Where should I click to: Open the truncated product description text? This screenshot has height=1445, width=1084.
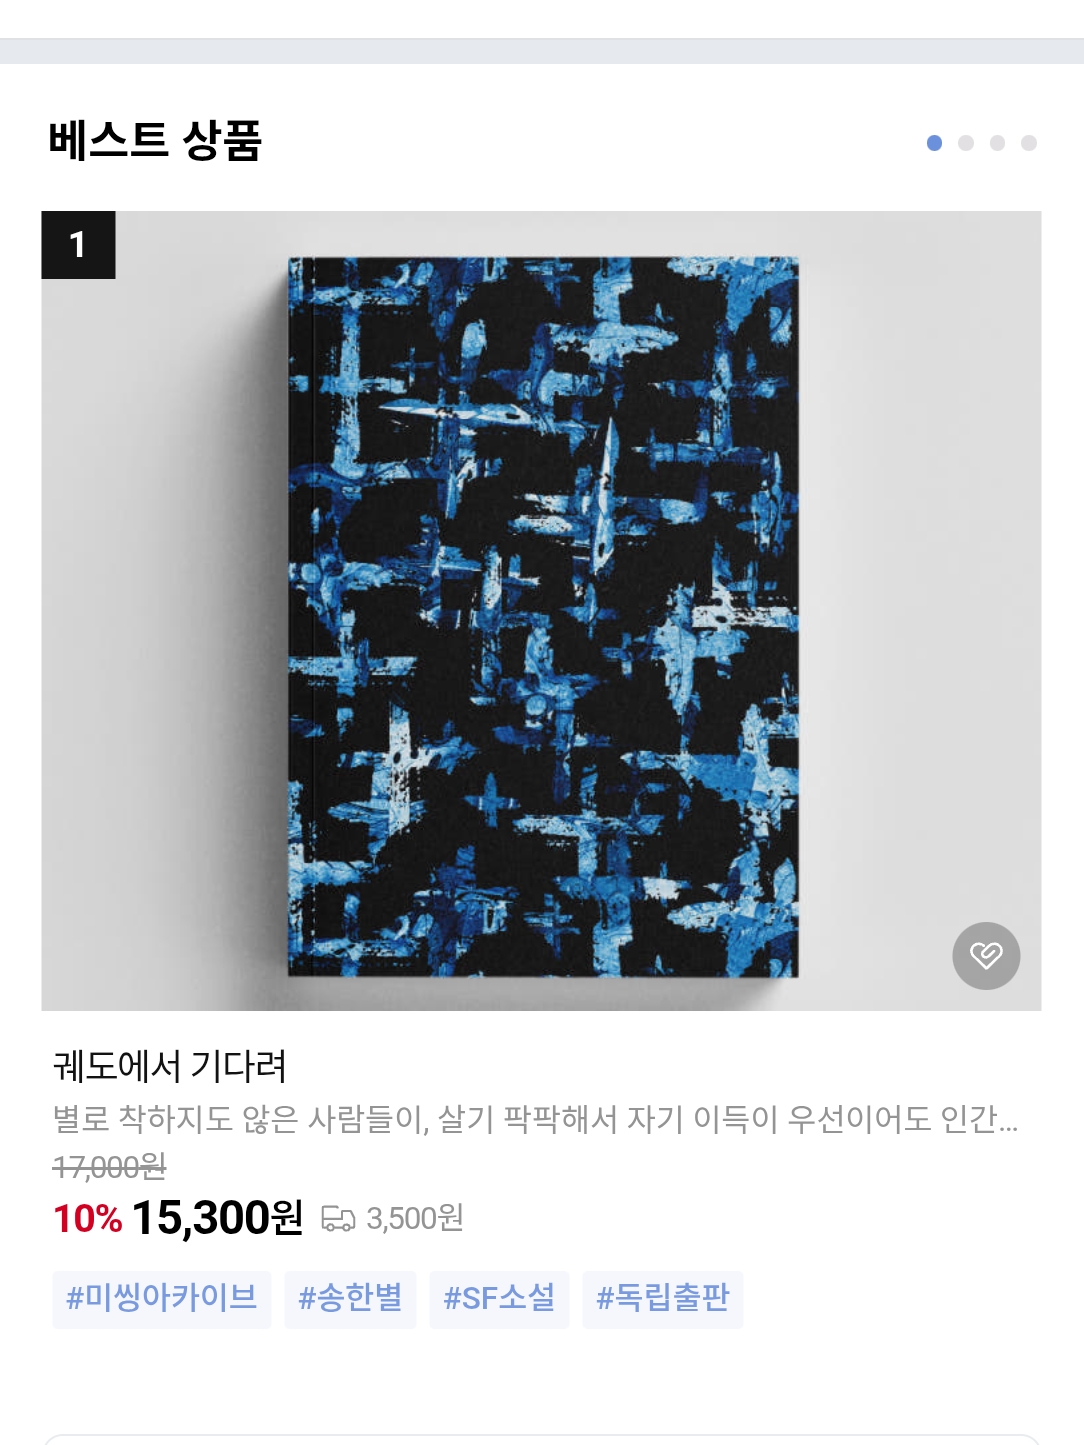536,1118
